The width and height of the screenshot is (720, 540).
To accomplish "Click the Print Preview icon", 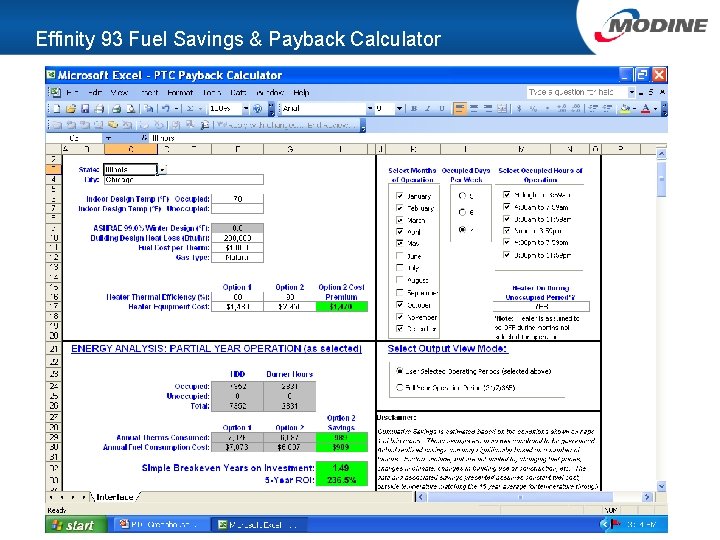I will pos(131,109).
